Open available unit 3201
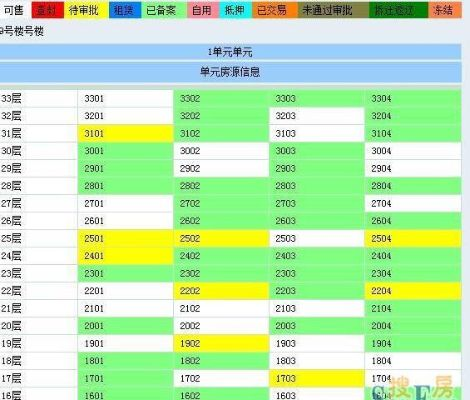Viewport: 470px width, 400px height. [125, 116]
